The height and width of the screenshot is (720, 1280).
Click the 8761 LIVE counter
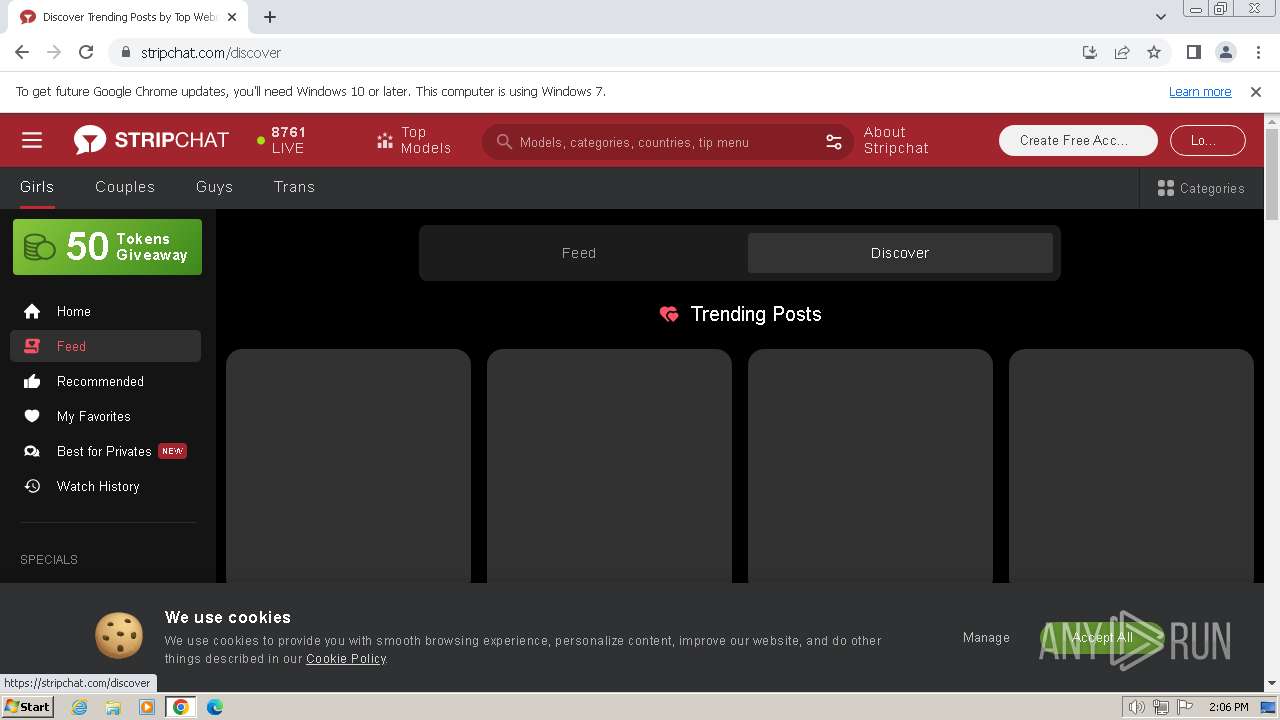[282, 140]
